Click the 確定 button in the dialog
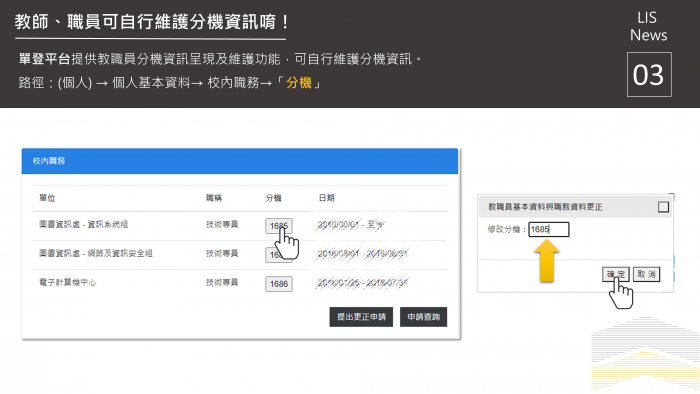This screenshot has height=394, width=700. (616, 274)
